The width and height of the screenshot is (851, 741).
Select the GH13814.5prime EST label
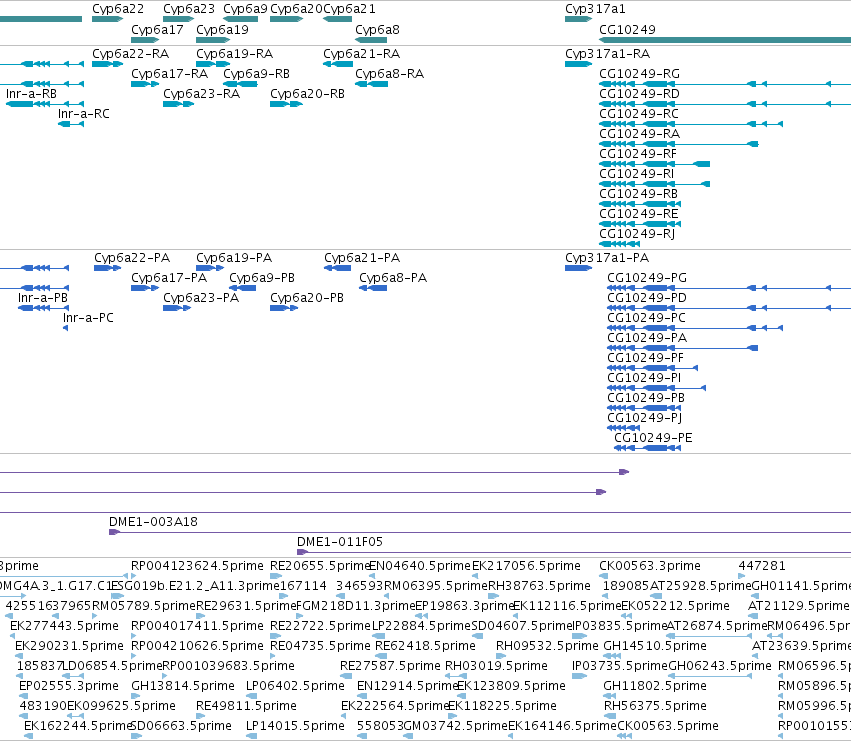pos(183,686)
